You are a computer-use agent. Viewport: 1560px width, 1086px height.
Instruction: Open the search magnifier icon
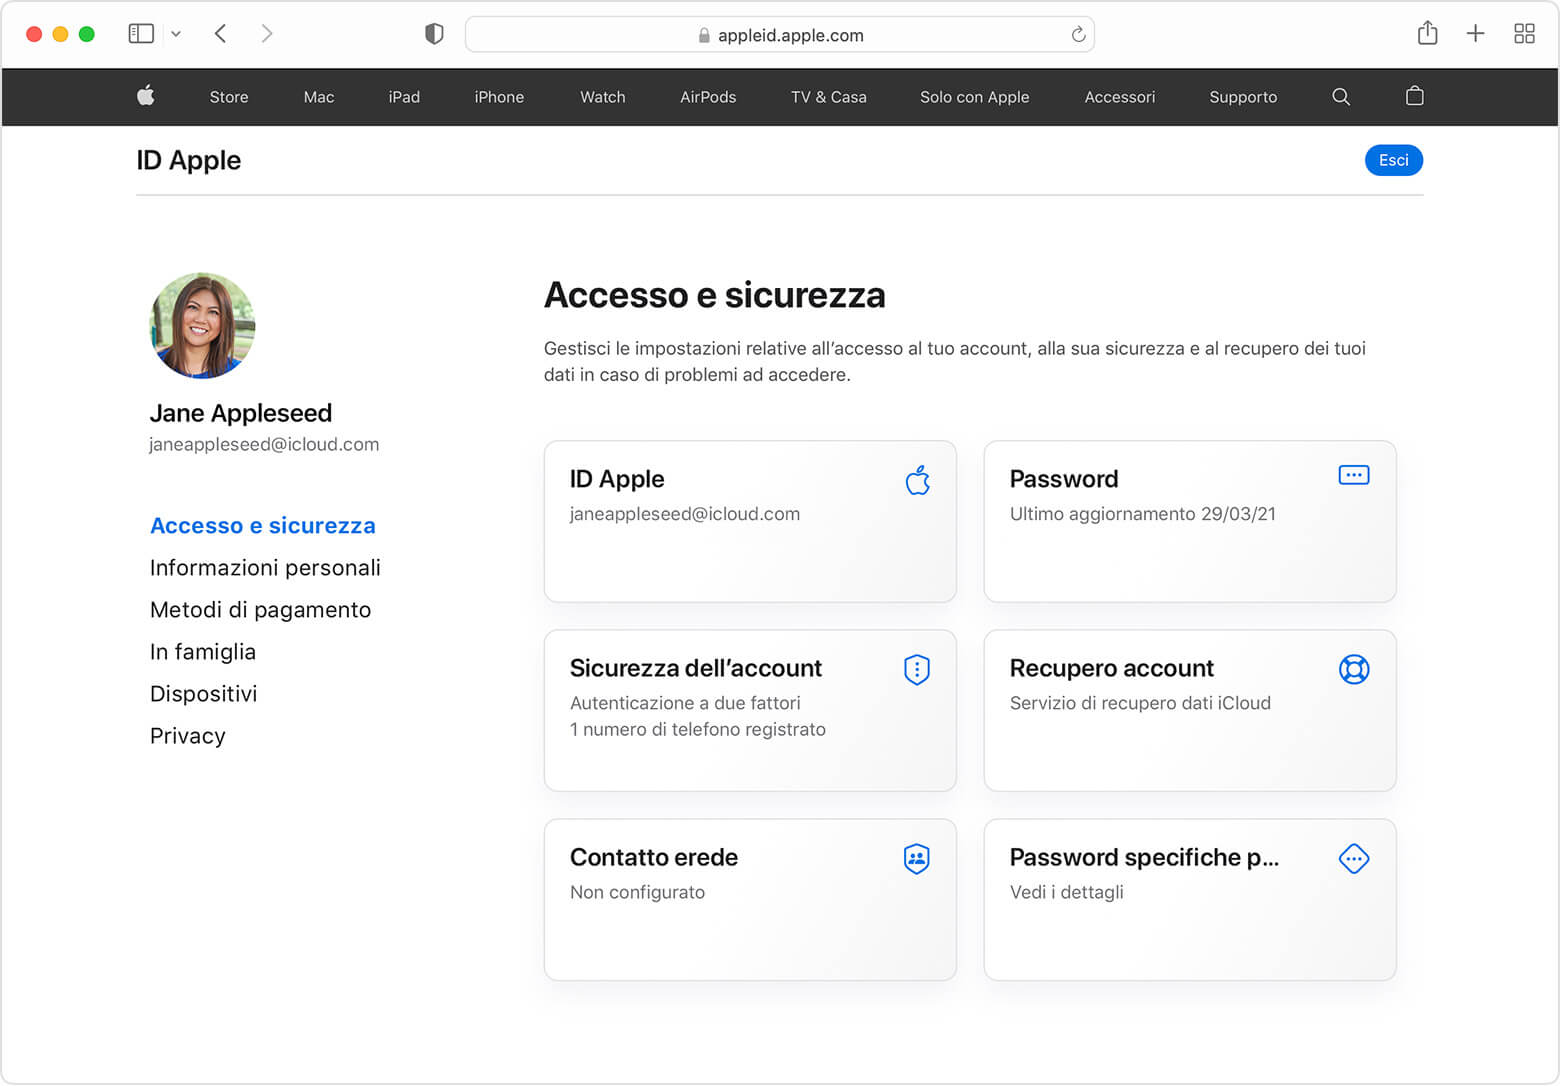coord(1341,97)
